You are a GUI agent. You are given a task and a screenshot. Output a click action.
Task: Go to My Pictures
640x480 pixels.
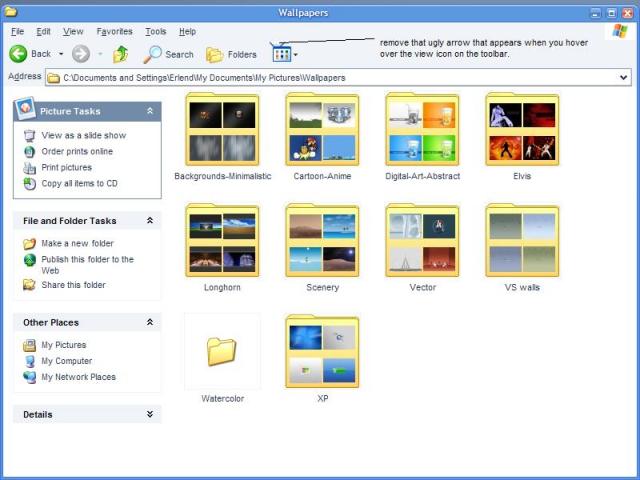click(x=64, y=345)
